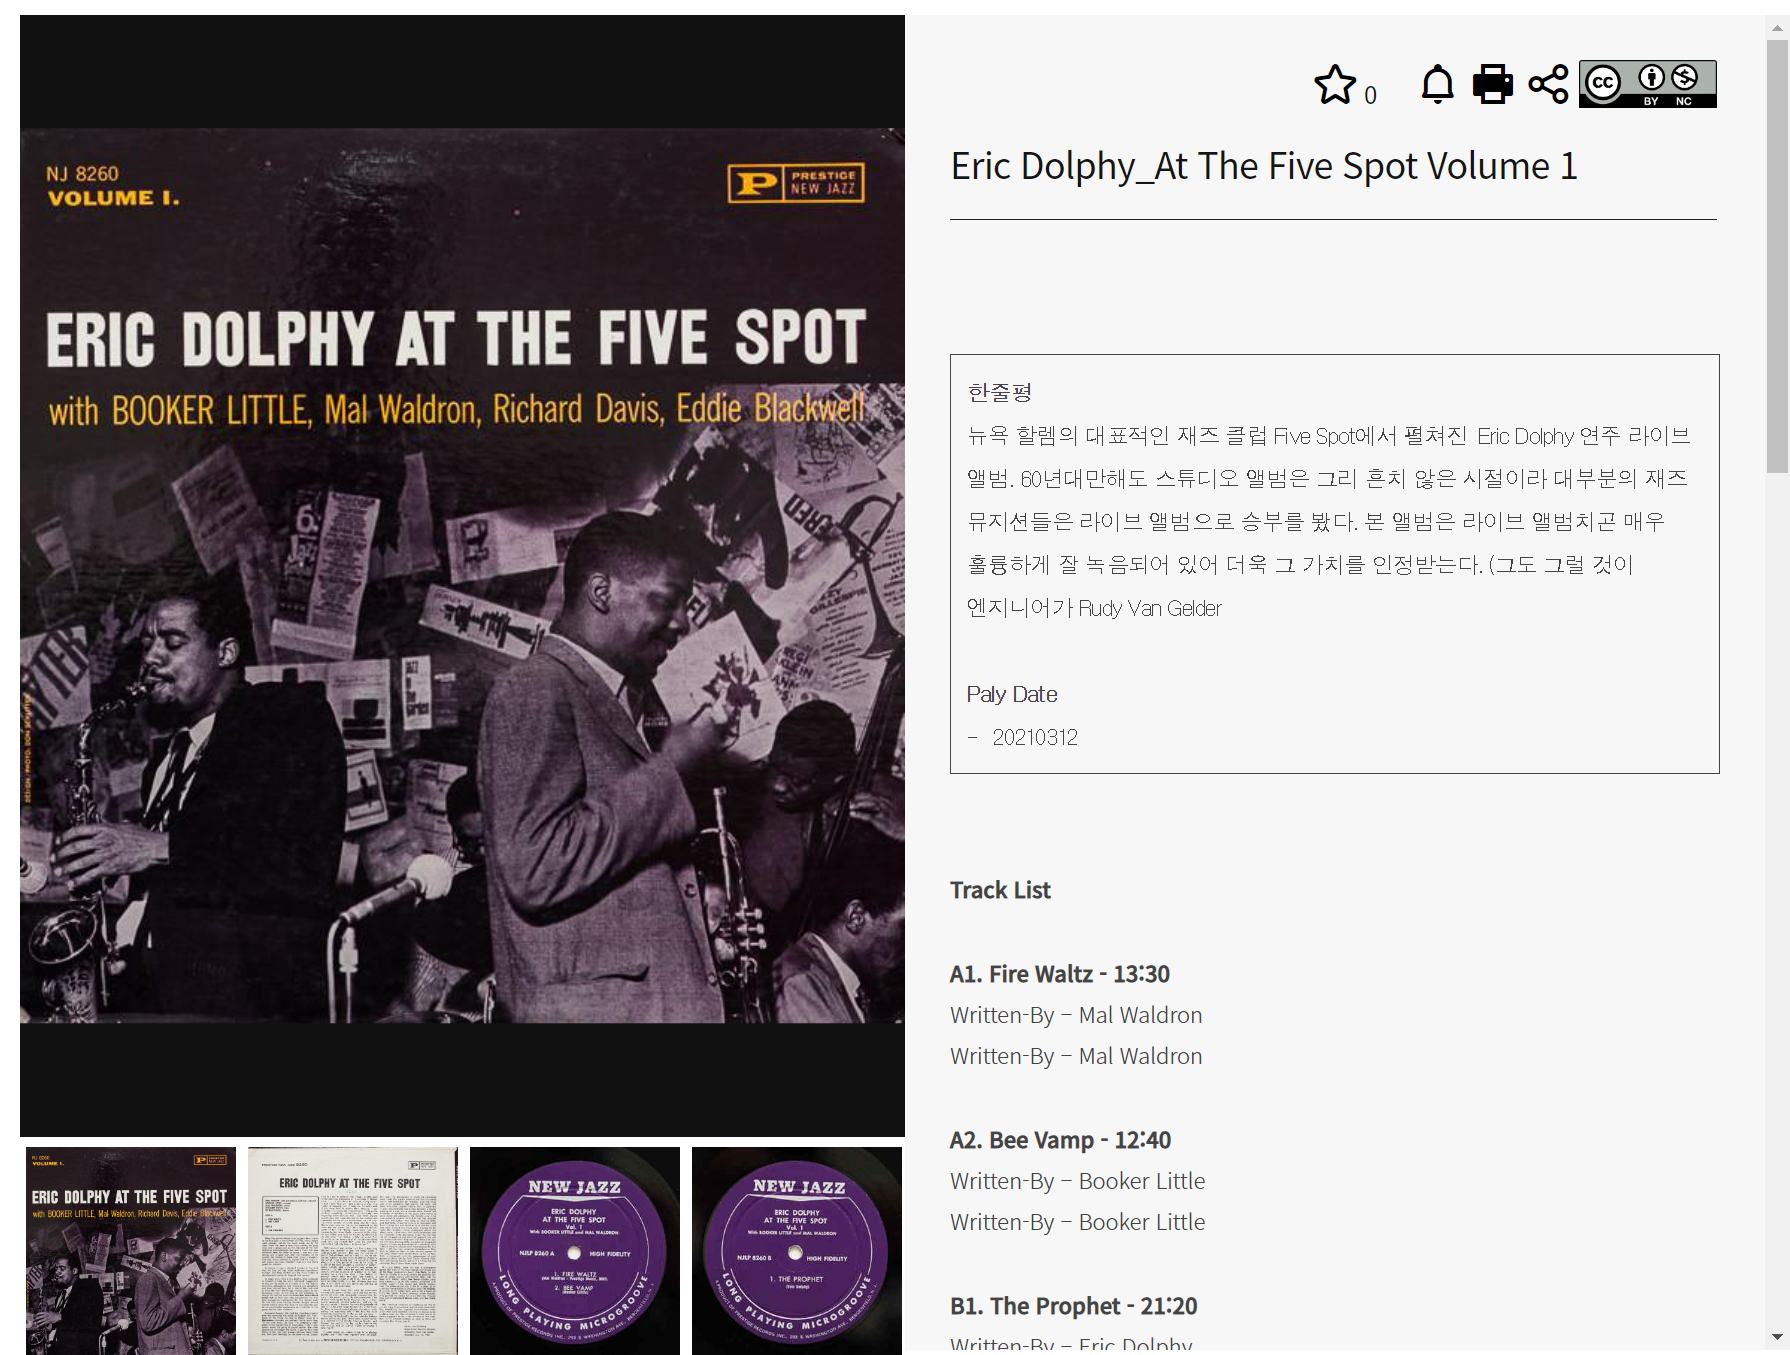This screenshot has width=1790, height=1355.
Task: Click the scrollbar down arrow
Action: point(1777,1337)
